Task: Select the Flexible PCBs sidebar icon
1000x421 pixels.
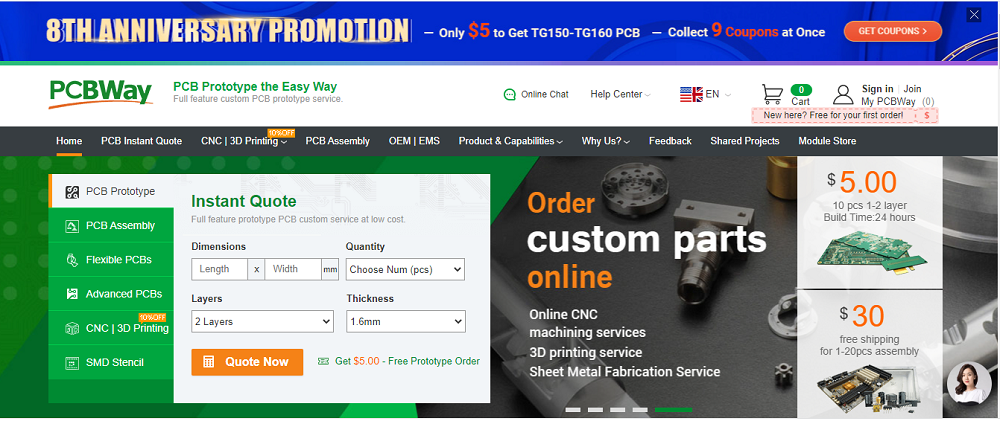Action: click(x=72, y=260)
